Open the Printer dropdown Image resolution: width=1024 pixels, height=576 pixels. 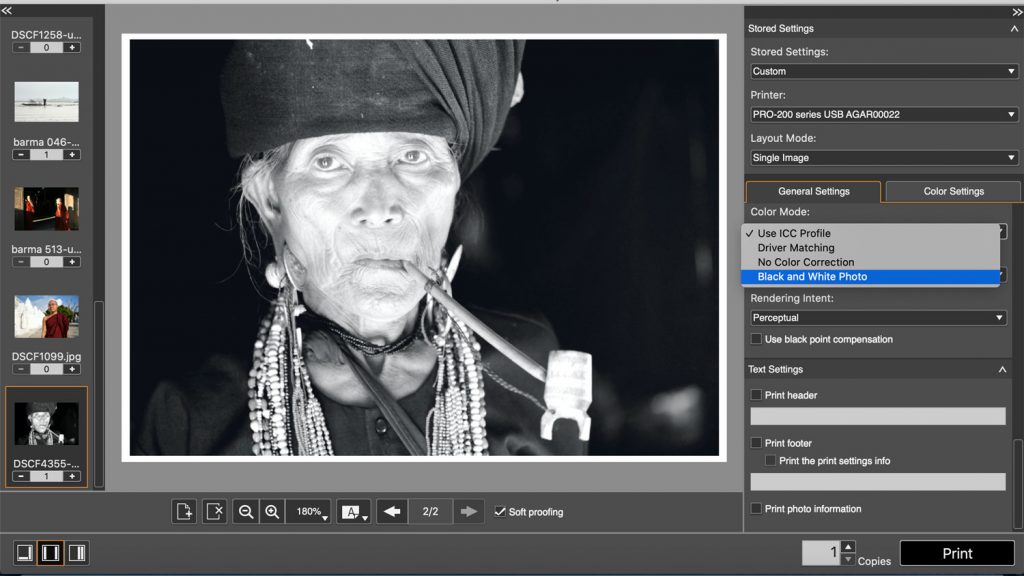884,114
